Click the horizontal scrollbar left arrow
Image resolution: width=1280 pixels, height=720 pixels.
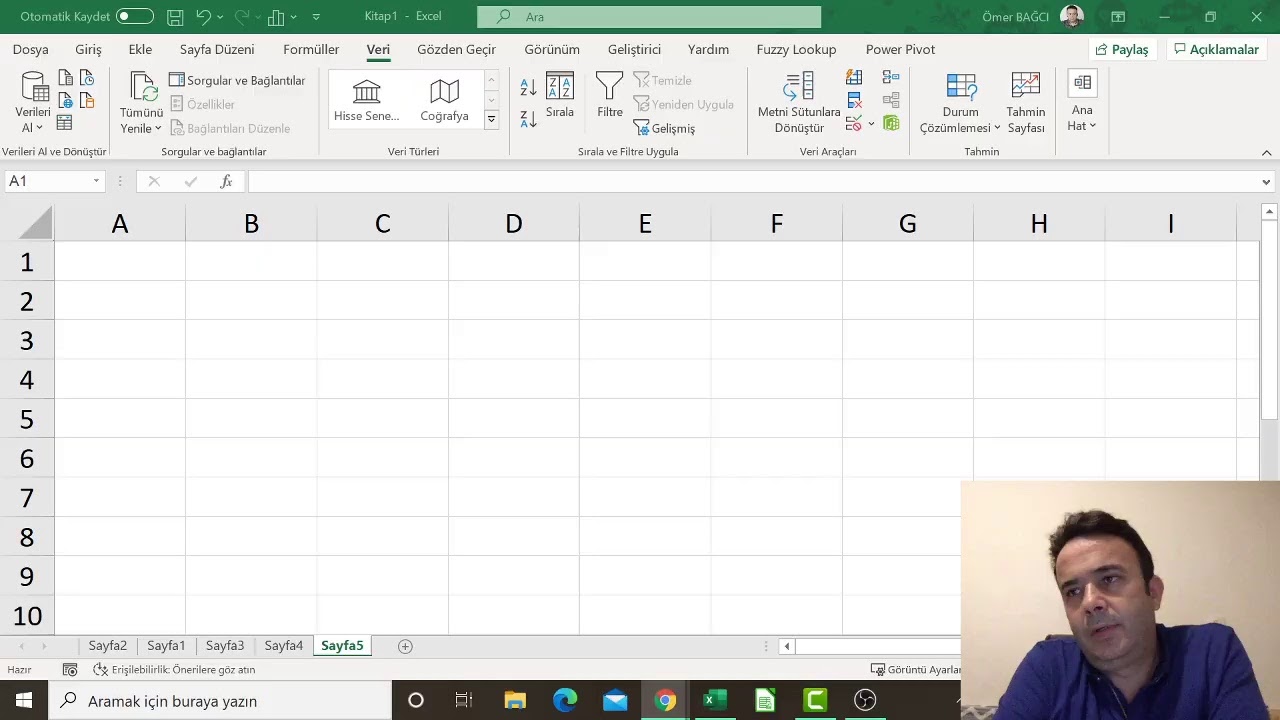787,646
